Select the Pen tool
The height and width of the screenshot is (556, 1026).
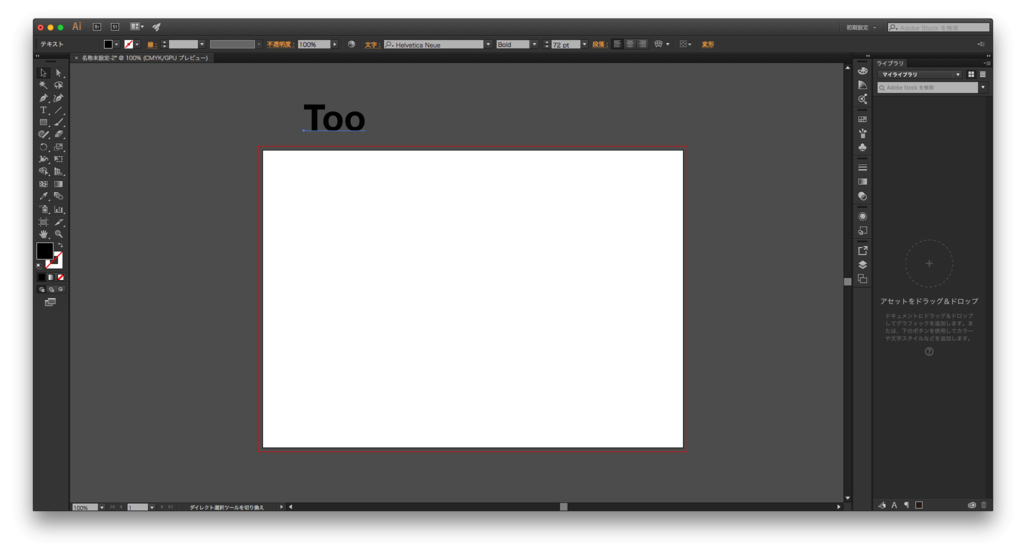click(x=43, y=98)
